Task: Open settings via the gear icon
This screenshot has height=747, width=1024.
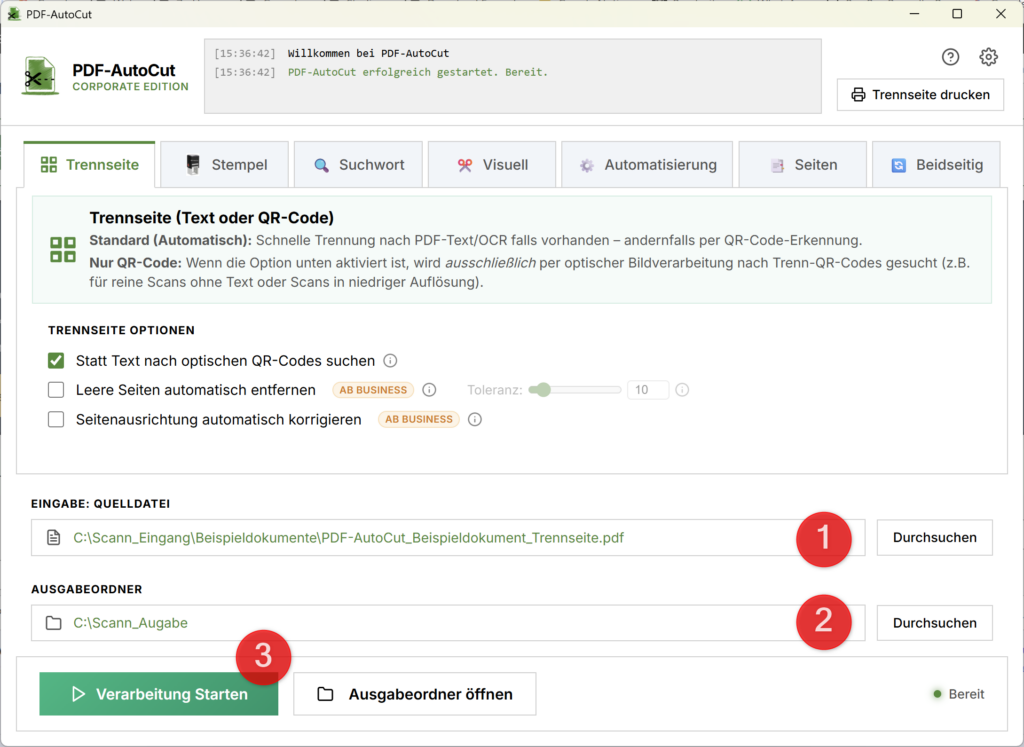Action: point(988,57)
